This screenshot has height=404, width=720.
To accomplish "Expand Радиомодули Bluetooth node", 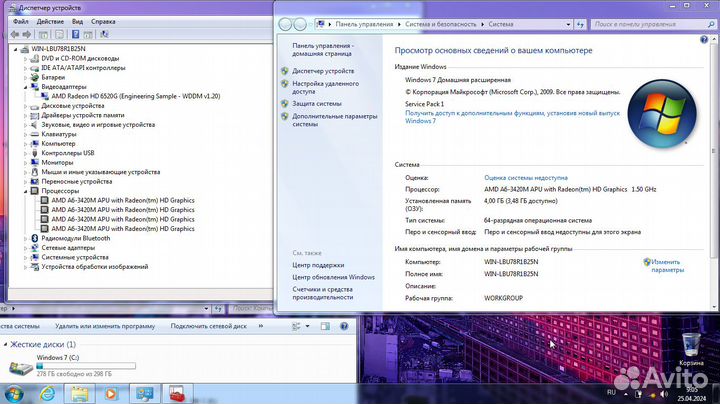I will pos(25,238).
